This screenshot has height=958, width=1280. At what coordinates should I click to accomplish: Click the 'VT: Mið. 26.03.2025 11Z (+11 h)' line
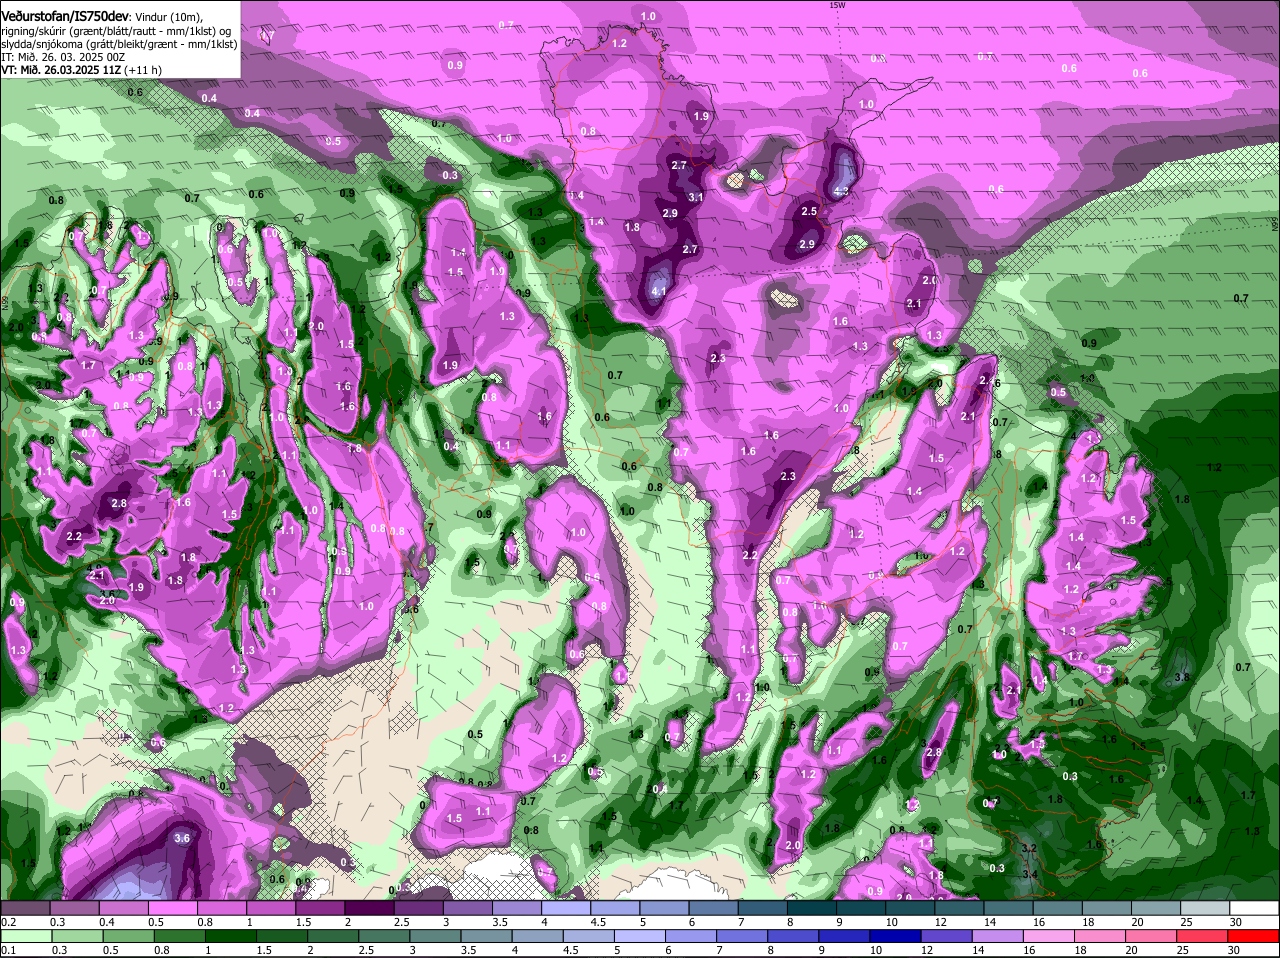coord(82,70)
